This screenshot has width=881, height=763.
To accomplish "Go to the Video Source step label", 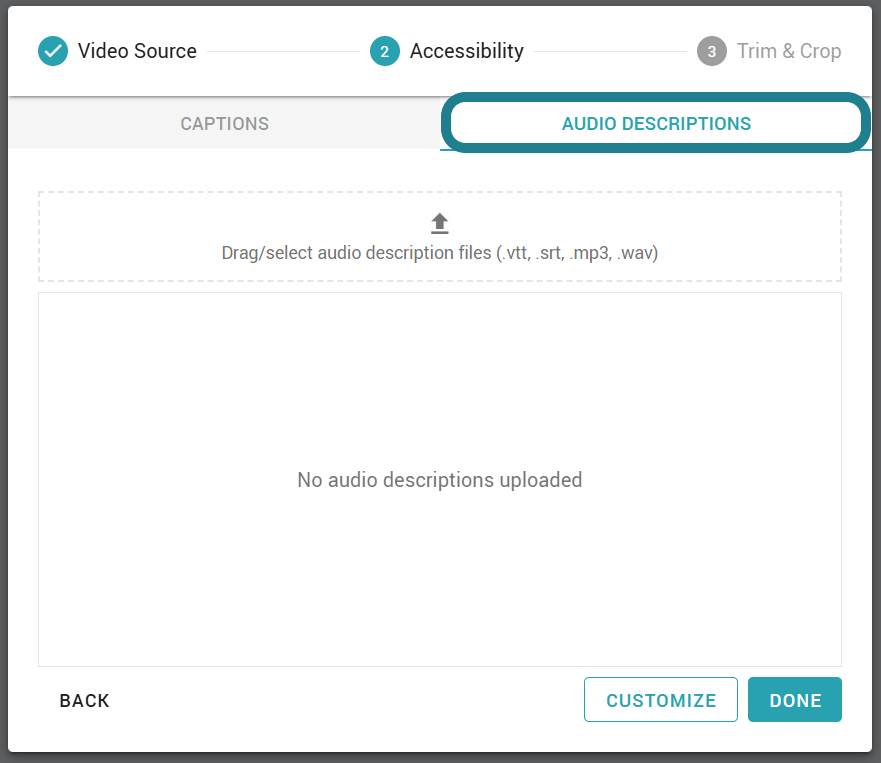I will pos(137,51).
